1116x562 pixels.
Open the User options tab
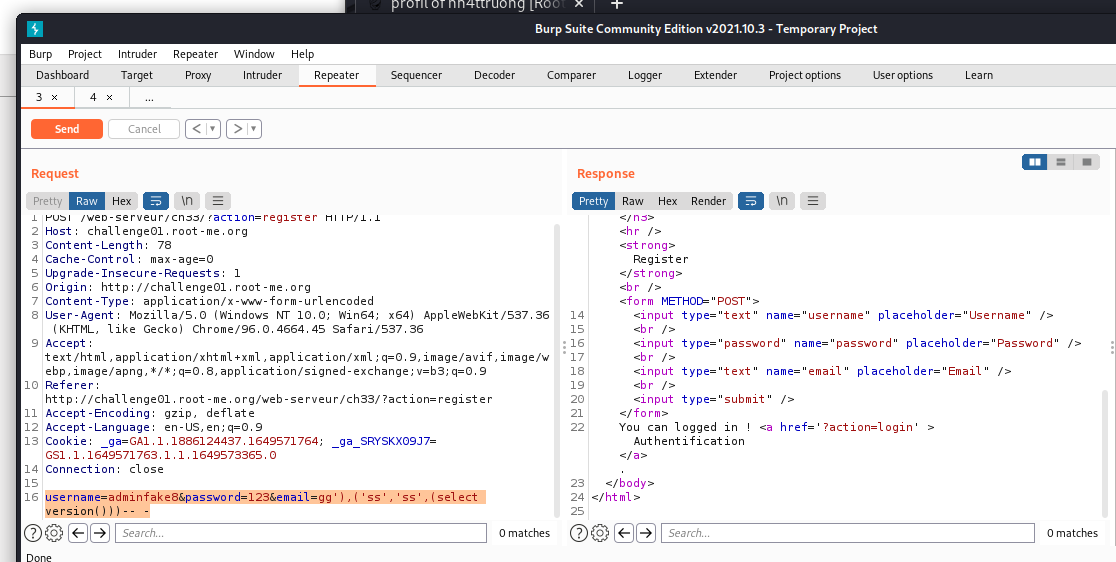pyautogui.click(x=902, y=75)
